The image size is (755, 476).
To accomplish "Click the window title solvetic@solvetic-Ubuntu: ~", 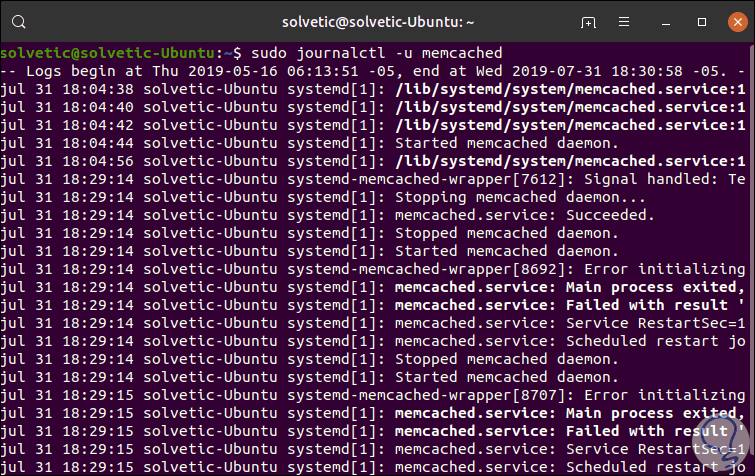I will 375,21.
